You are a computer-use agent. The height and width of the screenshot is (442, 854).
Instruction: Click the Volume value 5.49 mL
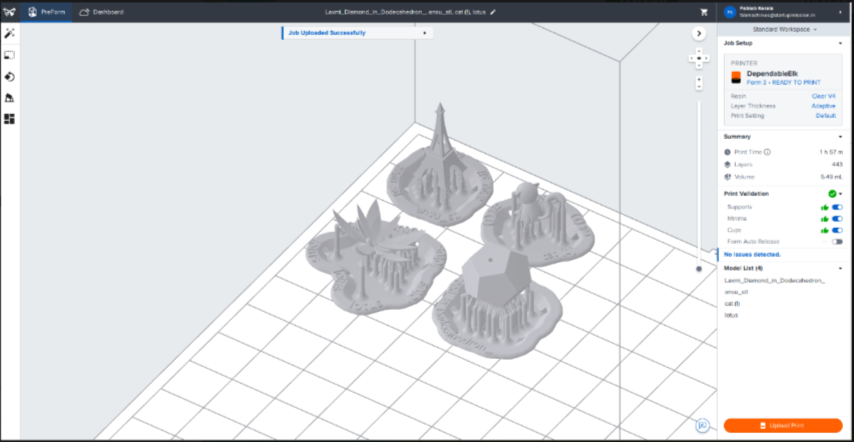(833, 177)
